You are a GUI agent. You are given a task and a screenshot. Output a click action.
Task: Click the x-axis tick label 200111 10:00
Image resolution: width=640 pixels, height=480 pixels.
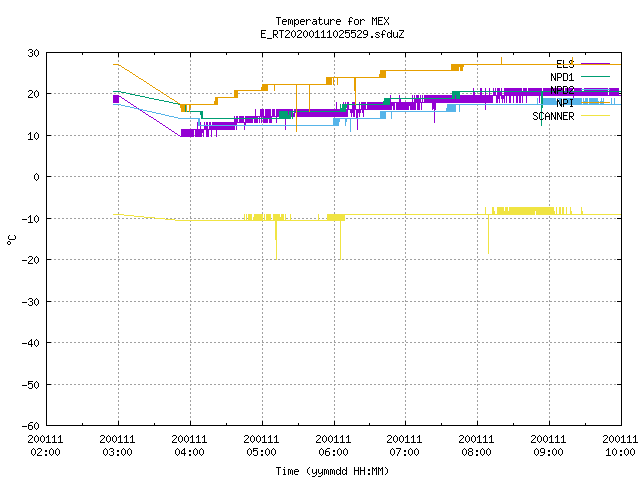(620, 446)
